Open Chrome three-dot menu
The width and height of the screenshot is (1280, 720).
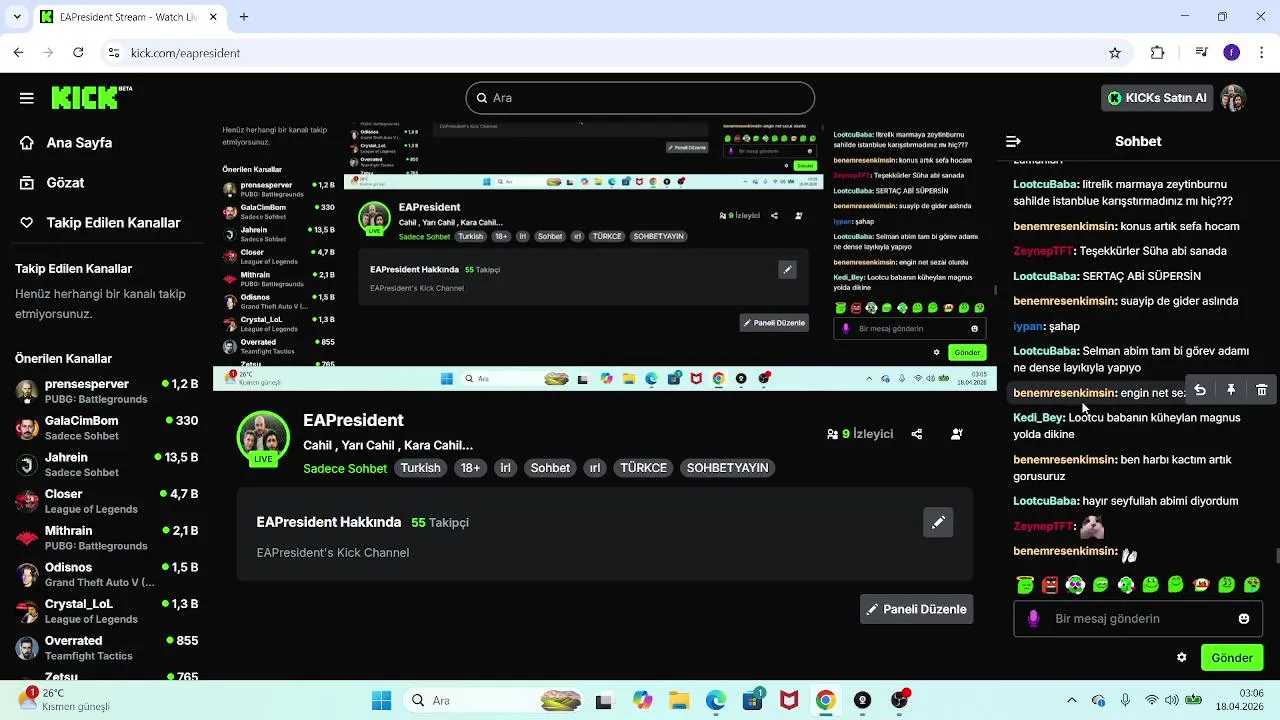pos(1262,53)
